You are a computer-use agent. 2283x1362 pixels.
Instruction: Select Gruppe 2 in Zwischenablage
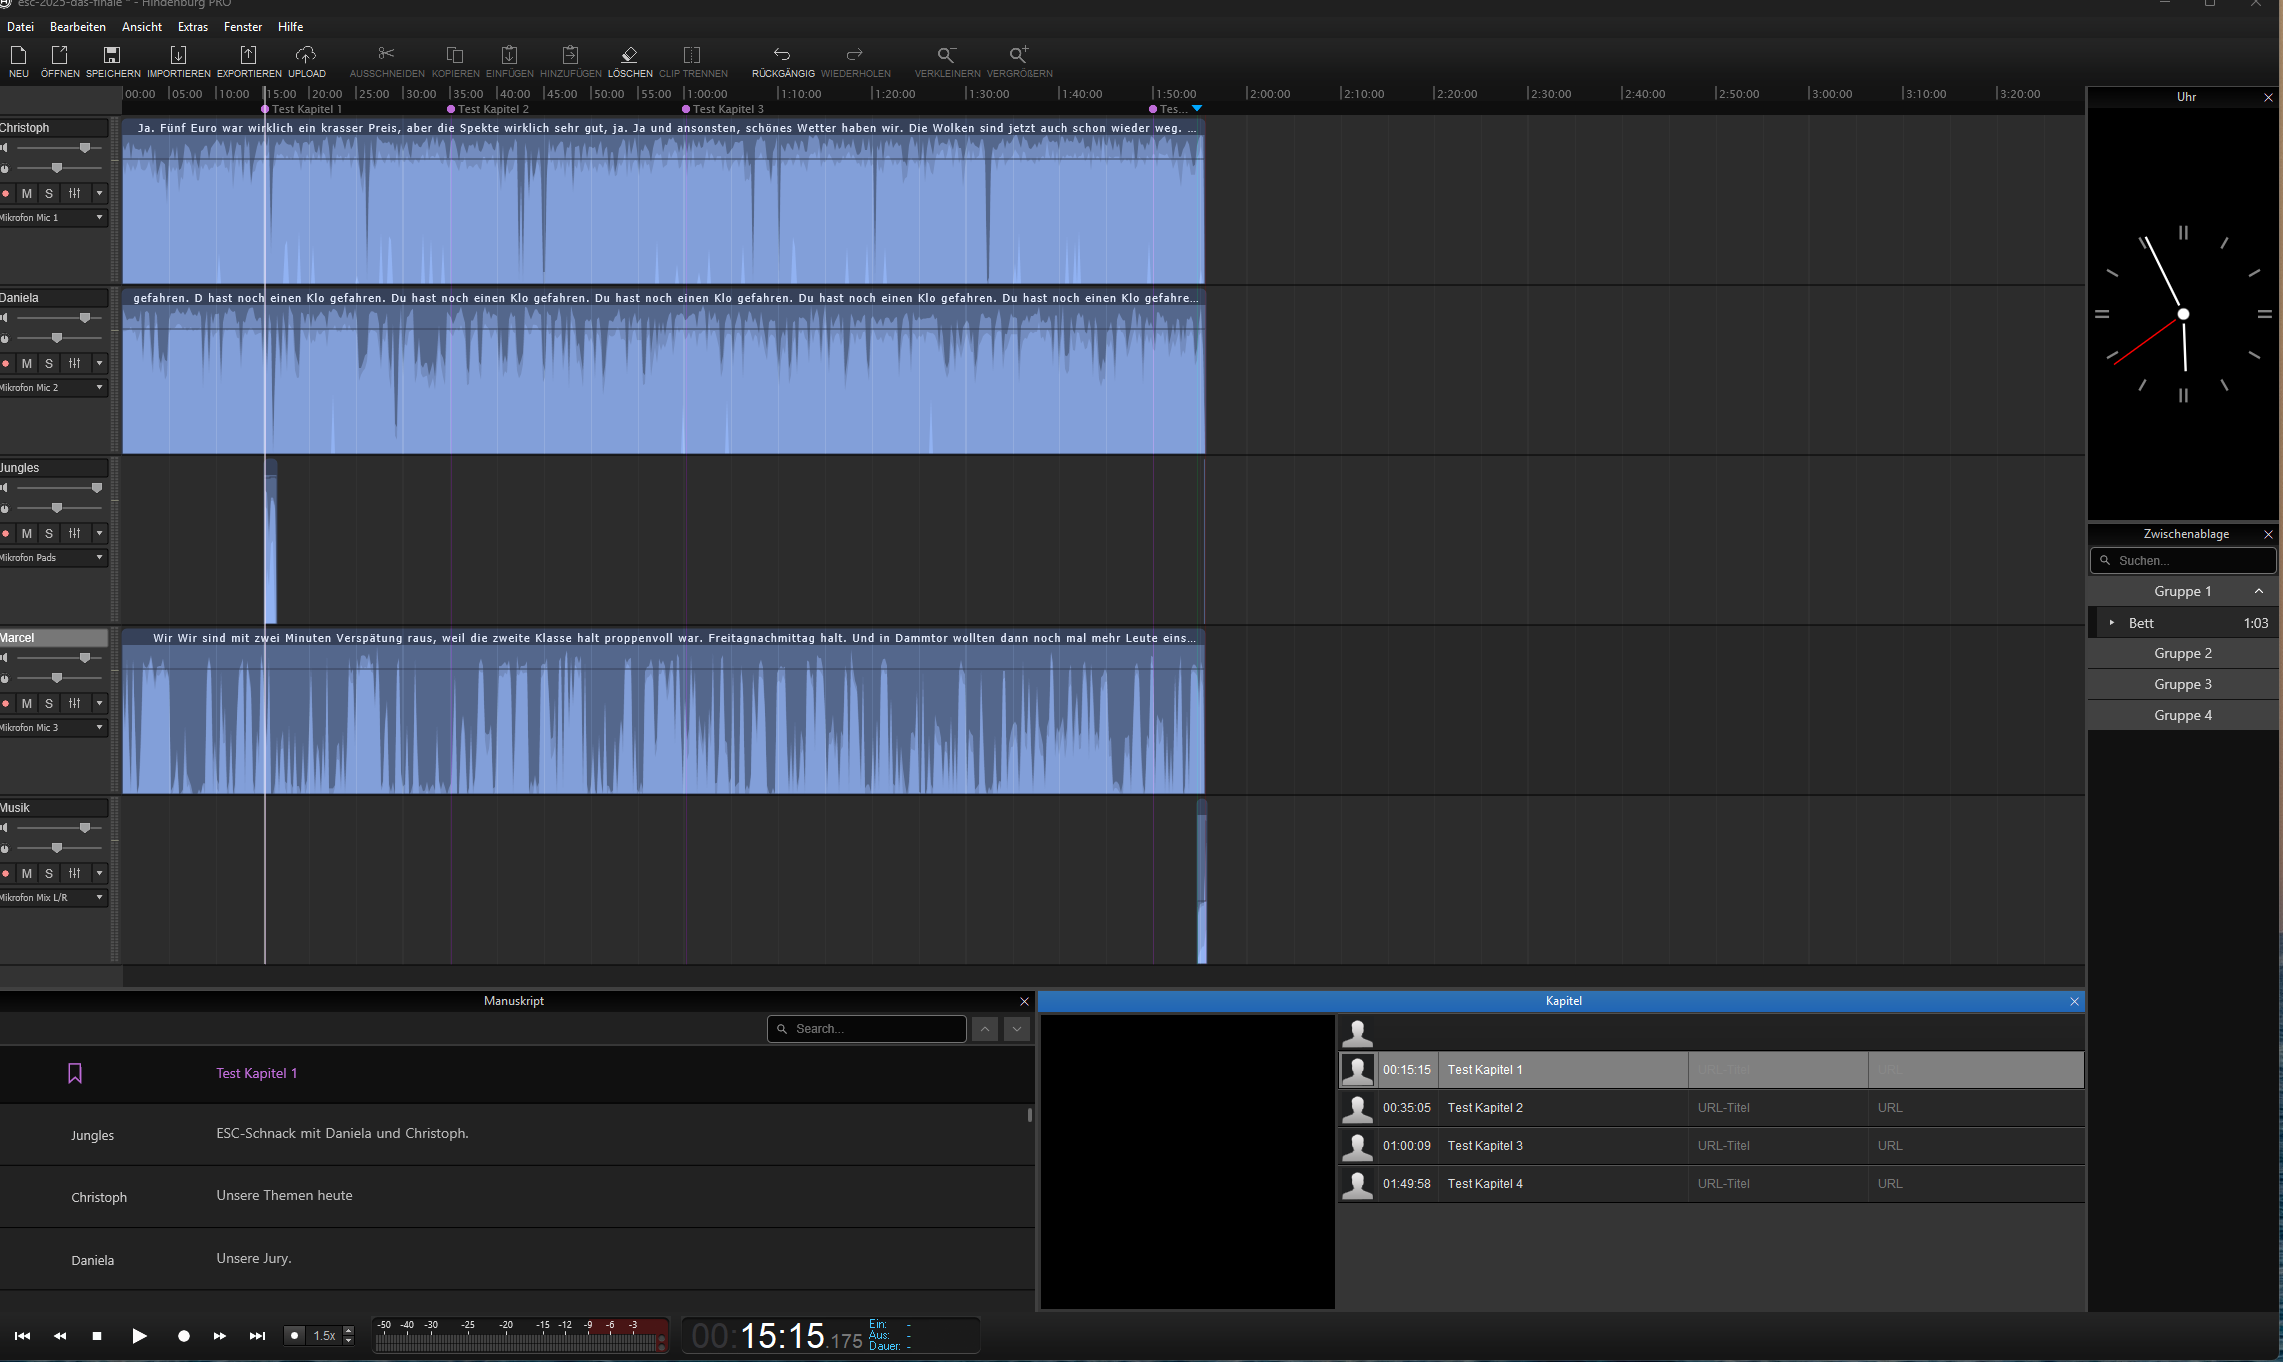tap(2183, 653)
